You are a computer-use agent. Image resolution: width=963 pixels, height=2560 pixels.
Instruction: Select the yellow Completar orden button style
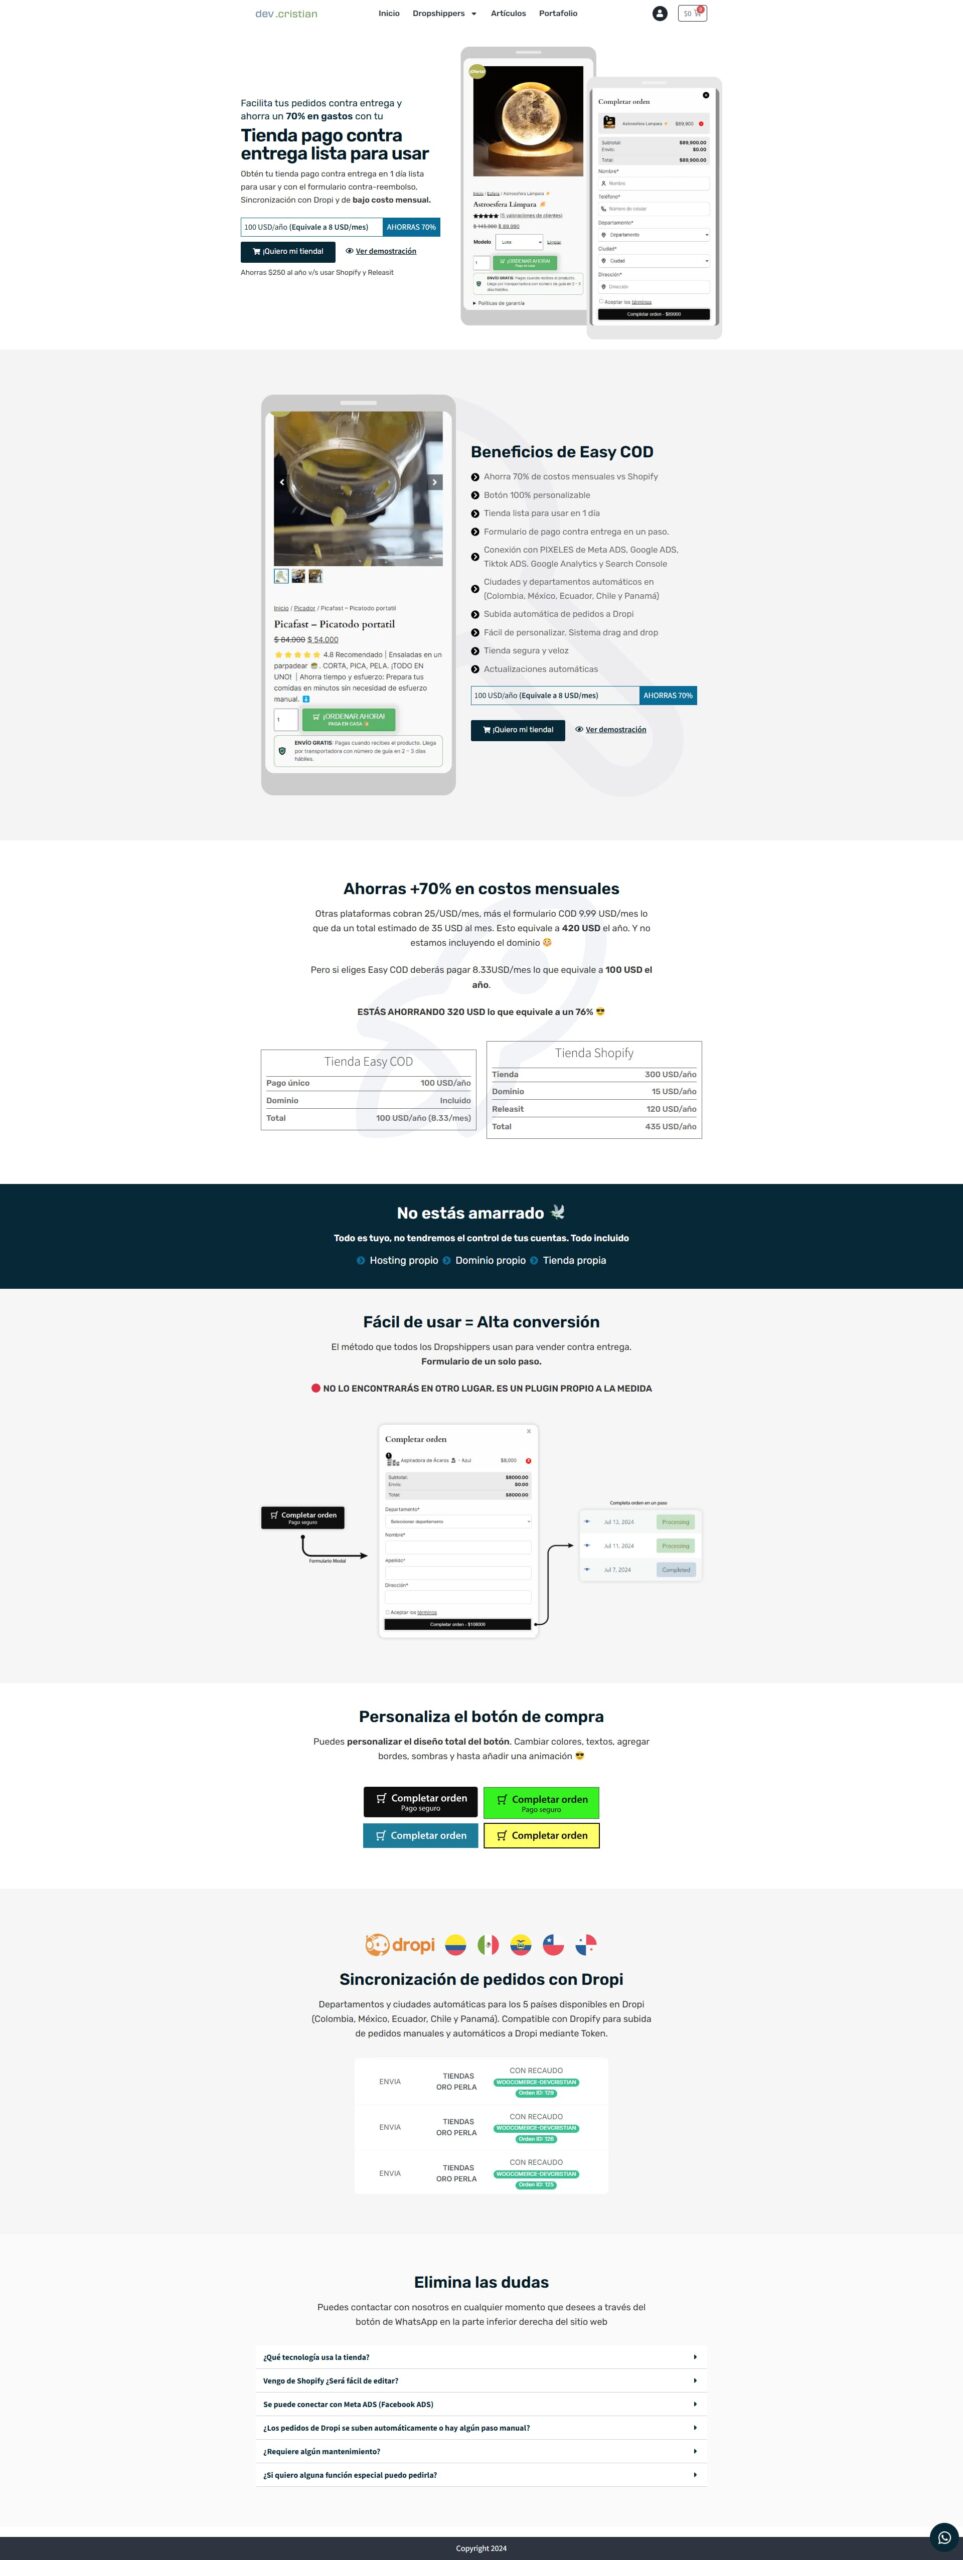tap(541, 1835)
